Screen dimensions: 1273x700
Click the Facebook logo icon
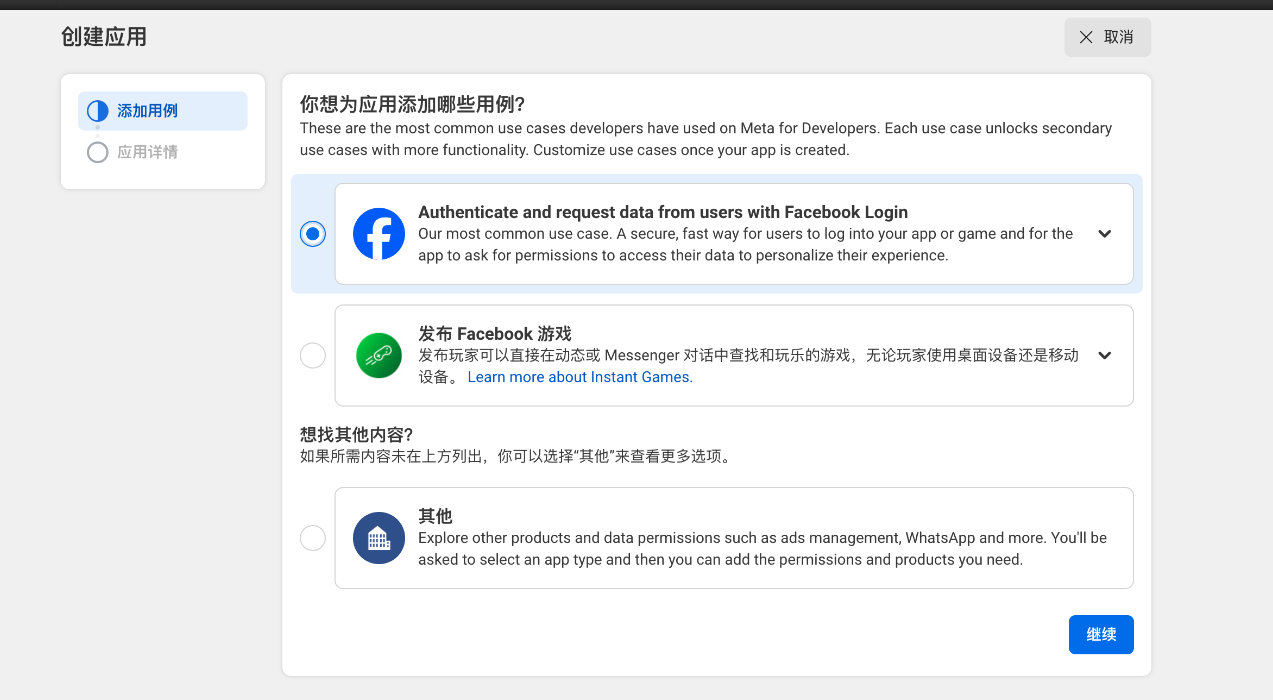coord(379,234)
